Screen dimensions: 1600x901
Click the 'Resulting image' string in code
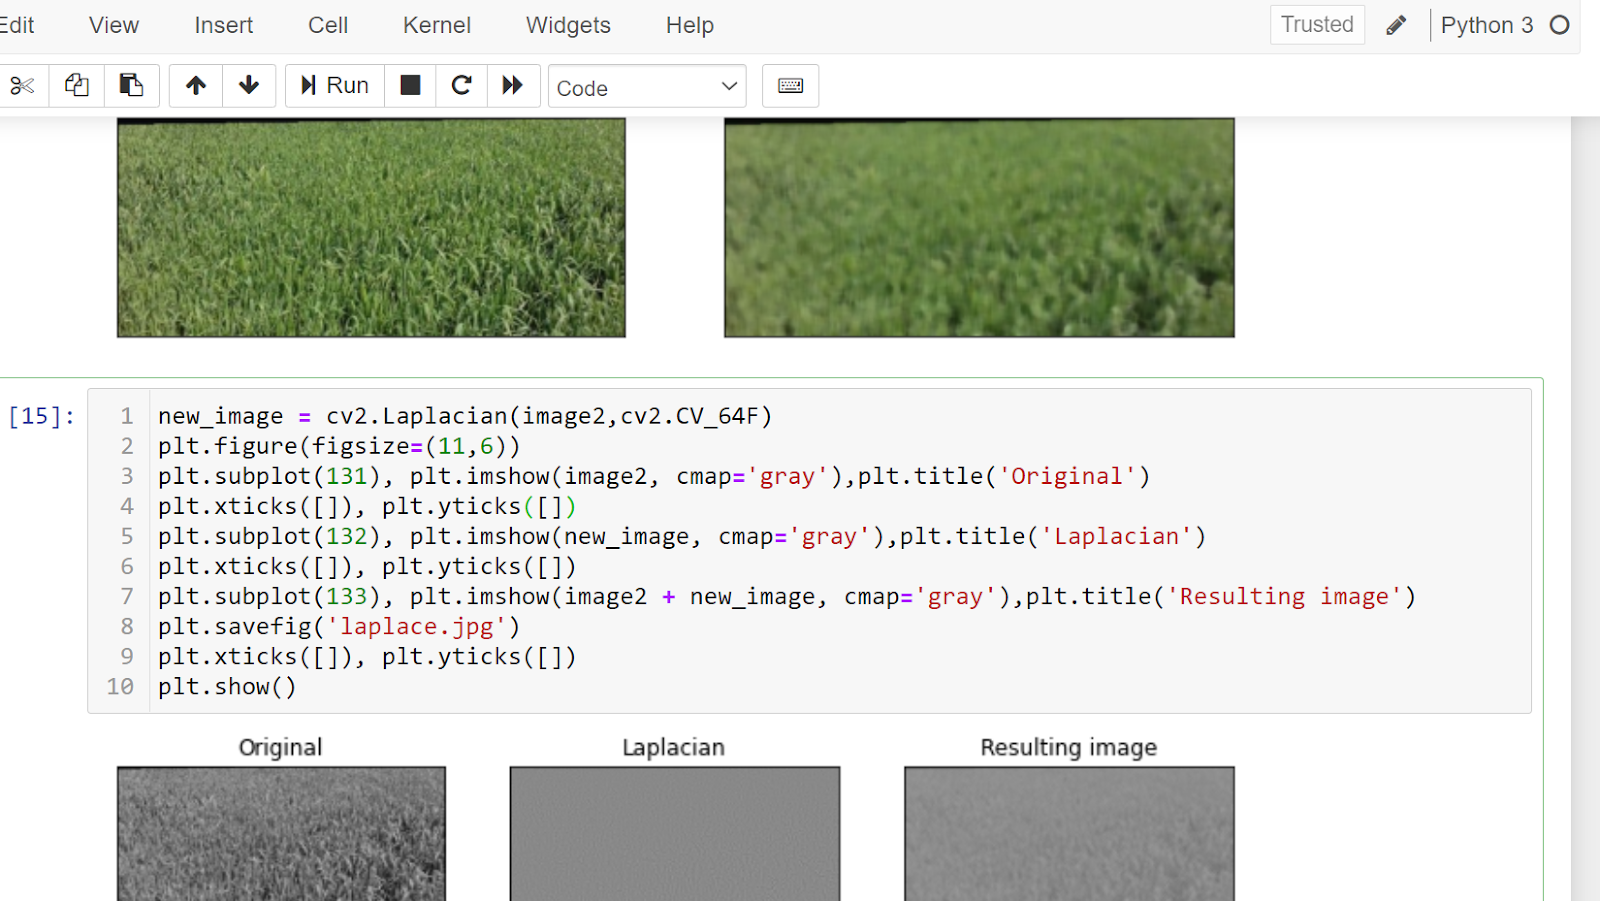point(1285,597)
